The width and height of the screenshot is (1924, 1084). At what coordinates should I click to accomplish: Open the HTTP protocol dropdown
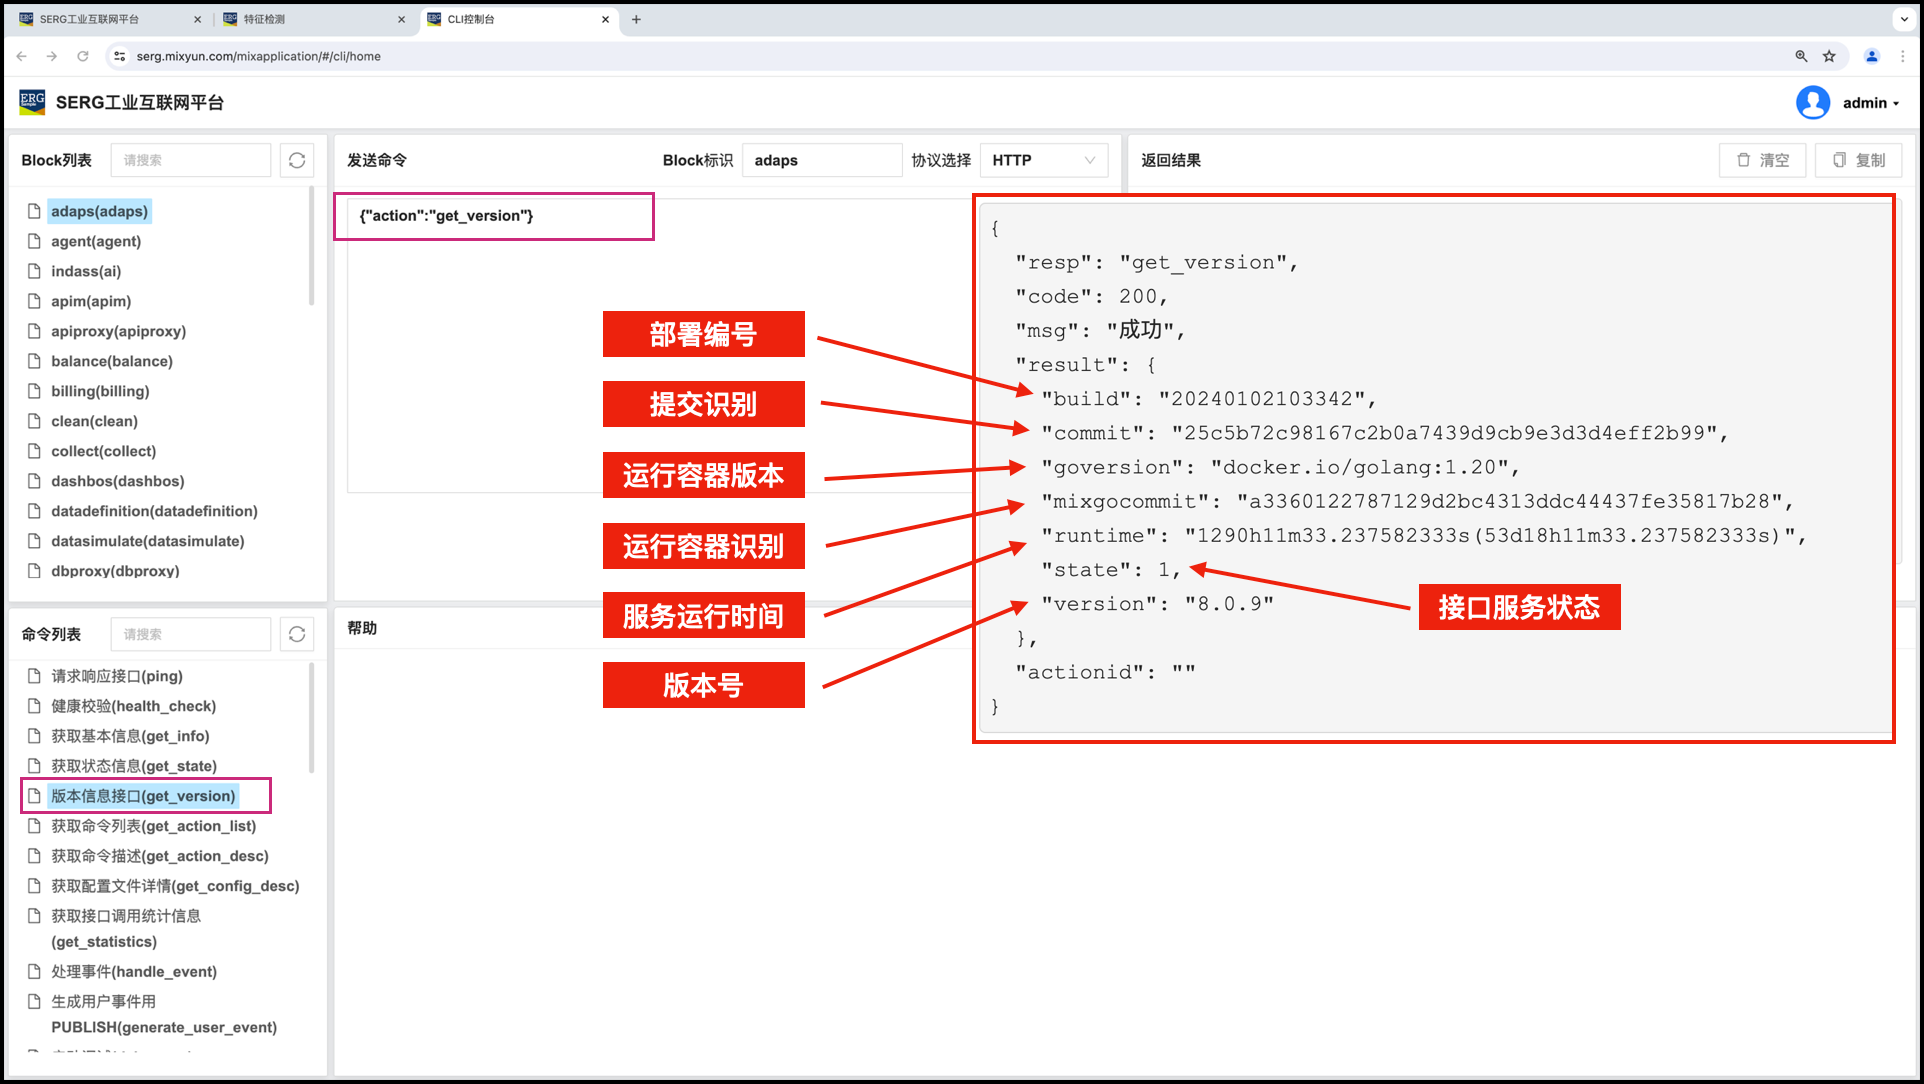point(1043,160)
